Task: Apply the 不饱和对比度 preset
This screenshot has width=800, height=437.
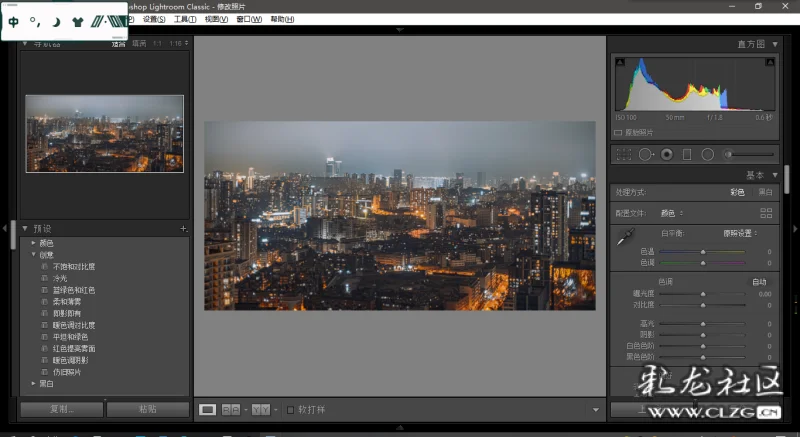Action: pyautogui.click(x=74, y=267)
